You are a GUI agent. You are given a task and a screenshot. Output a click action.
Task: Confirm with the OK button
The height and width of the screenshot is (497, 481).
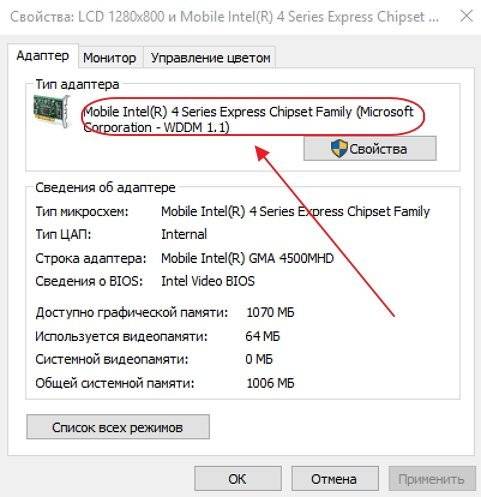(238, 479)
